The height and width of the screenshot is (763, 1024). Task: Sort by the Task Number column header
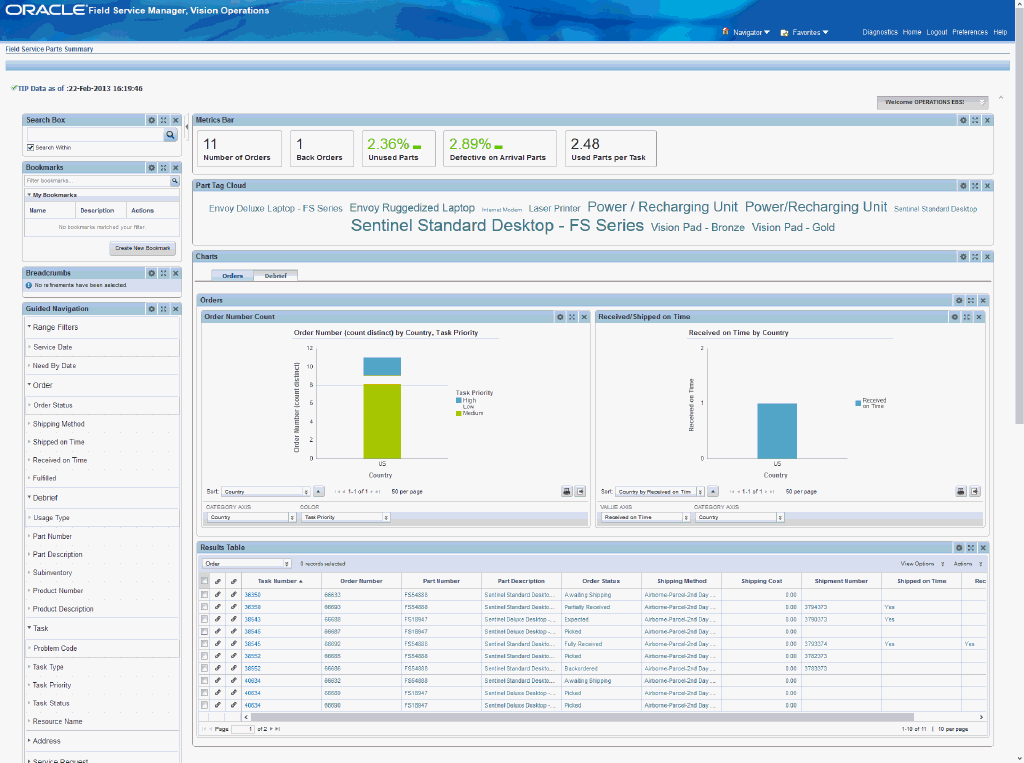tap(280, 581)
